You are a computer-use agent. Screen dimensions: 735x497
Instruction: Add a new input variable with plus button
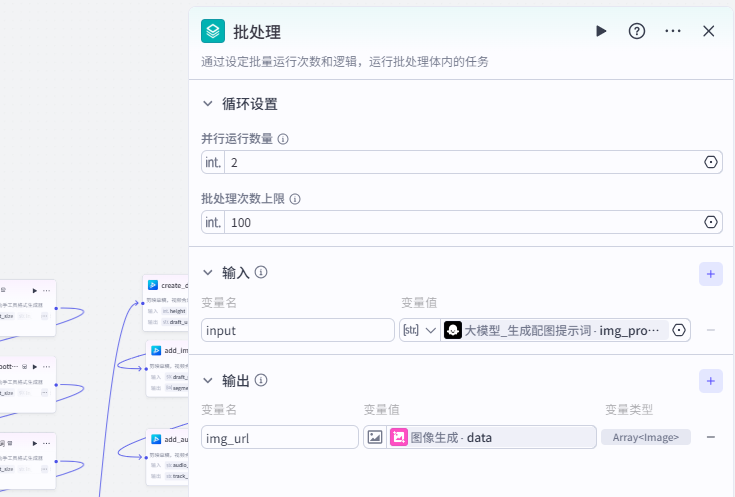click(711, 273)
